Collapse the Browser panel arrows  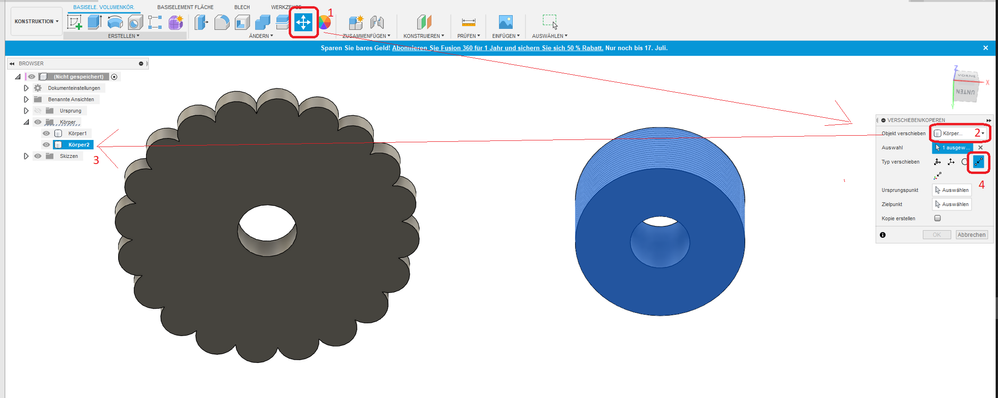12,64
